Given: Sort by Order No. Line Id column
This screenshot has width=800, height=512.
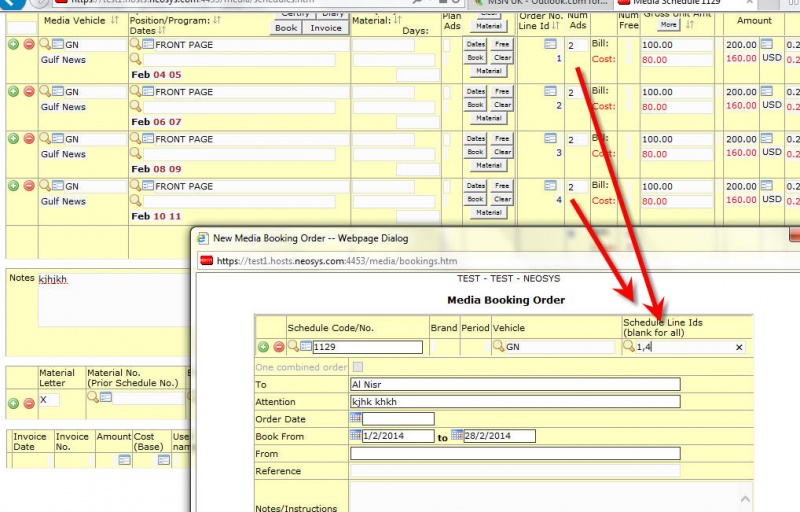Looking at the screenshot, I should 556,25.
